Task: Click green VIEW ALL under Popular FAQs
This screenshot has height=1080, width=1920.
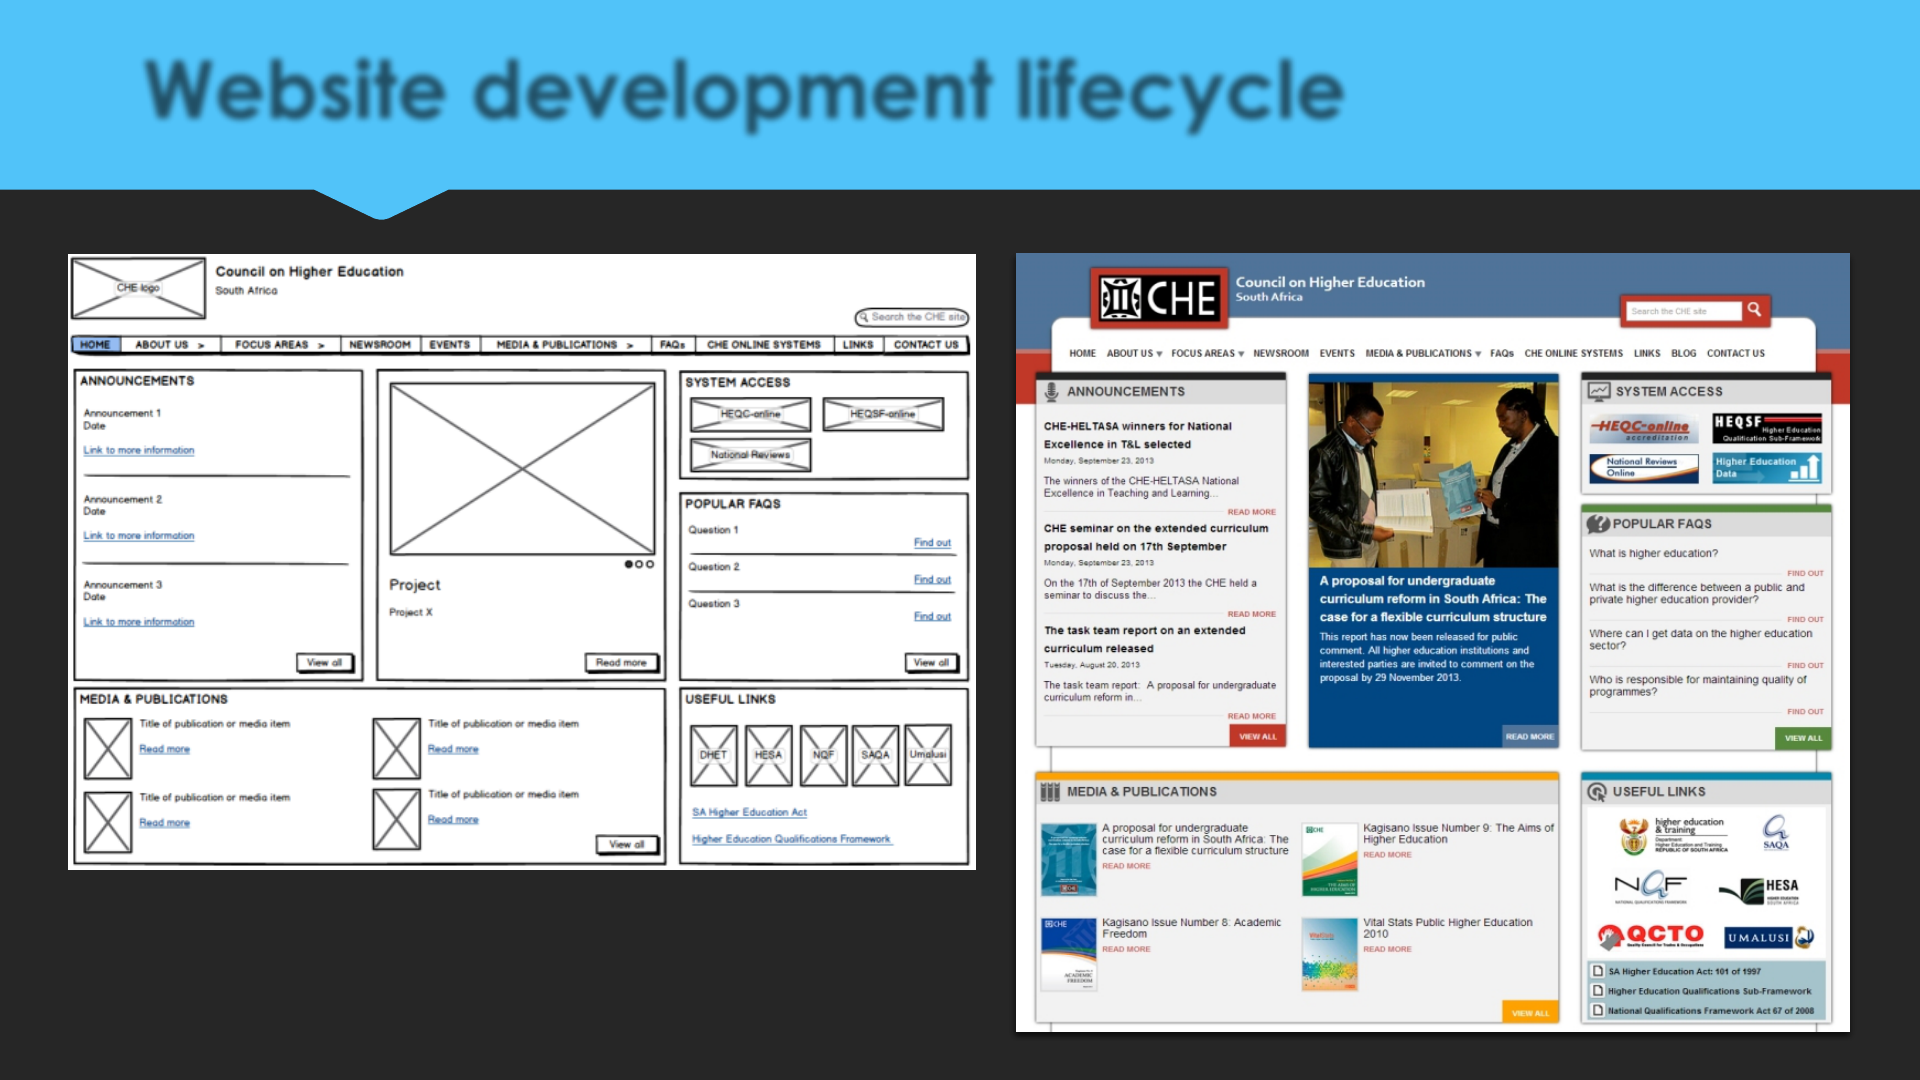Action: 1803,738
